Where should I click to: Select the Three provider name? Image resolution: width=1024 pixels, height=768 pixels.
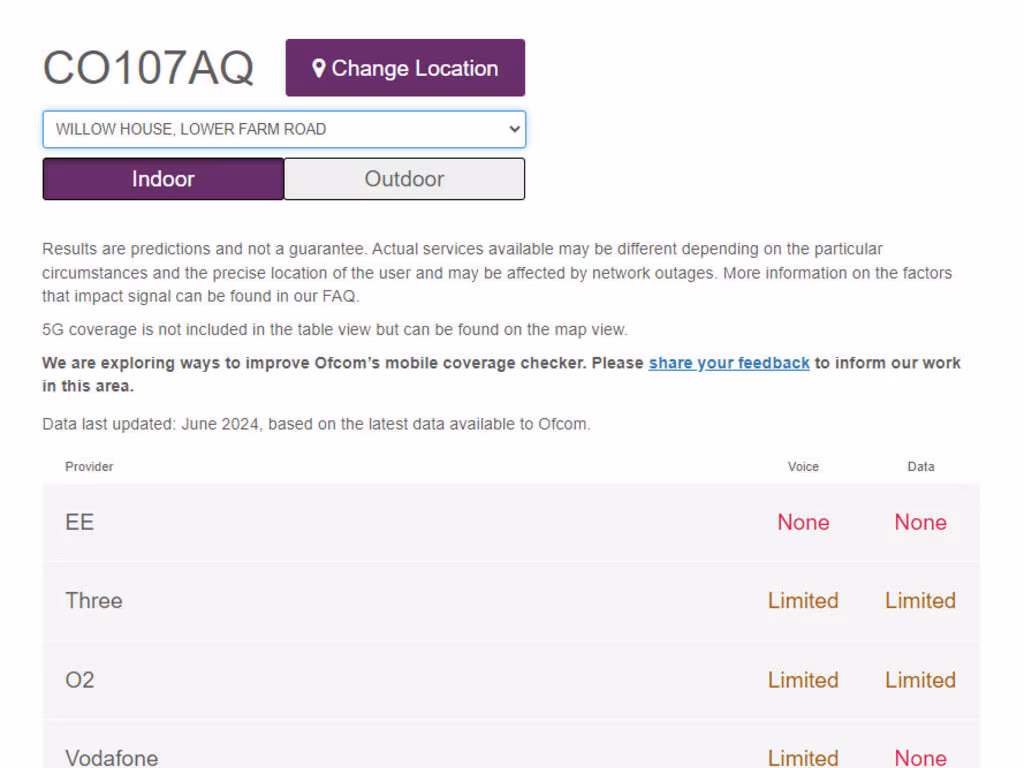tap(94, 601)
